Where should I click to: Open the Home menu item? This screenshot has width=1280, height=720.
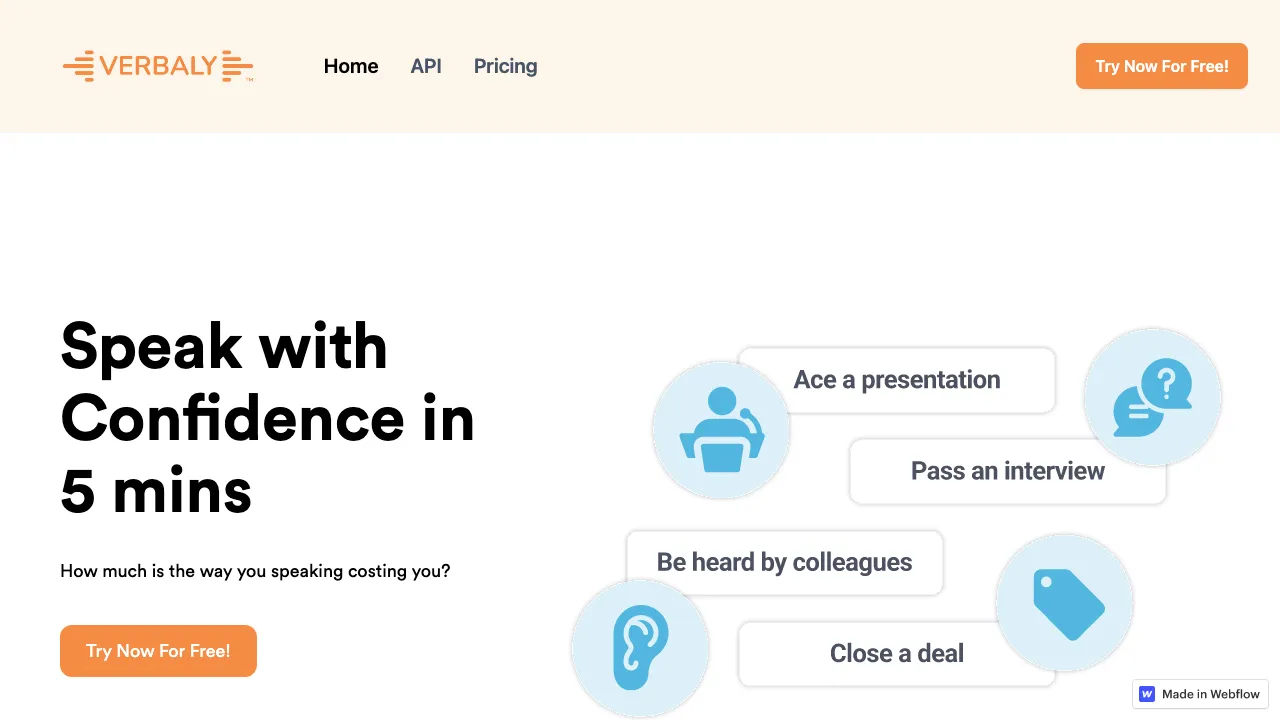351,66
